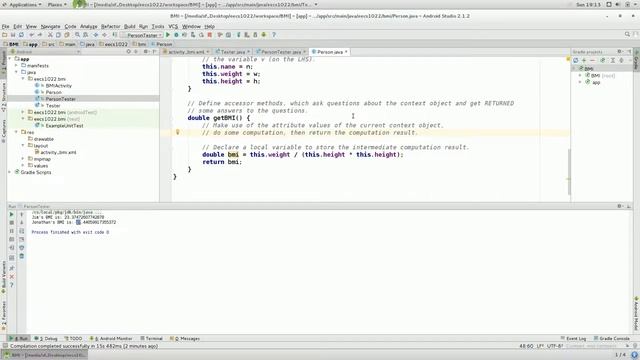Open the Messages tool window
The height and width of the screenshot is (360, 640).
(x=185, y=338)
